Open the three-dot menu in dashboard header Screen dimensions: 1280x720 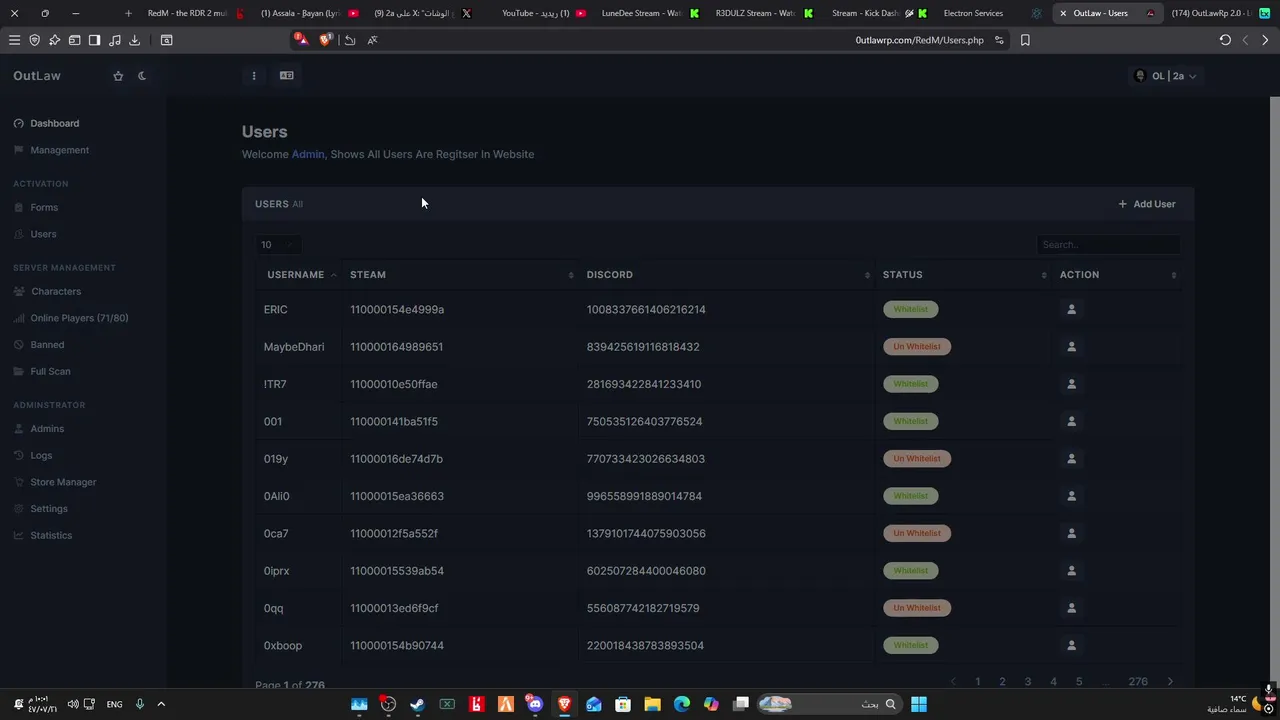254,76
